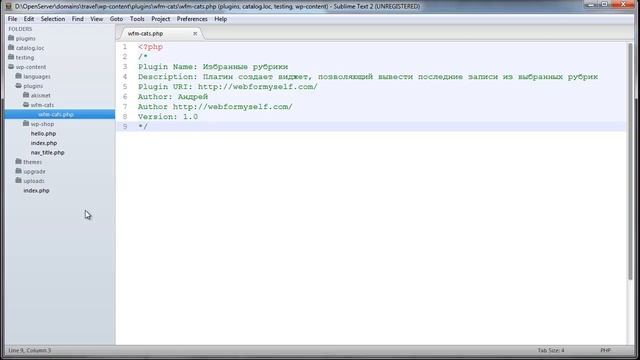
Task: Click the vertical scrollbar of the editor
Action: 631,161
